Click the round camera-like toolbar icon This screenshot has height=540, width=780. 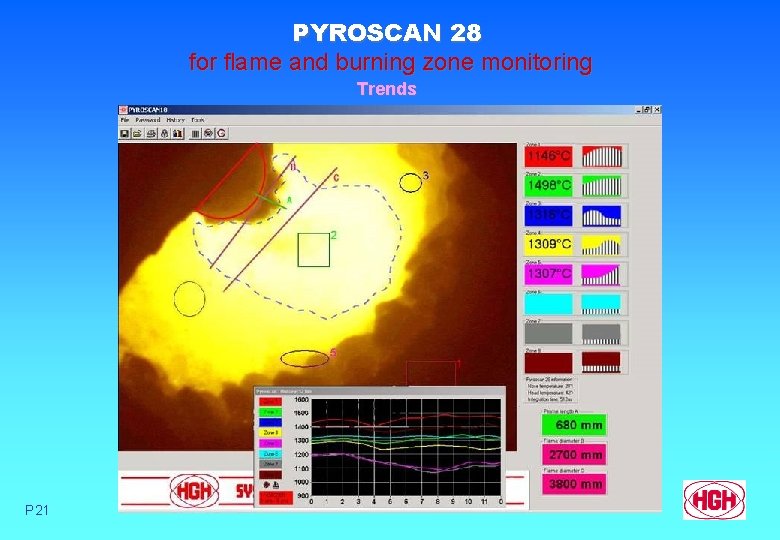[208, 133]
